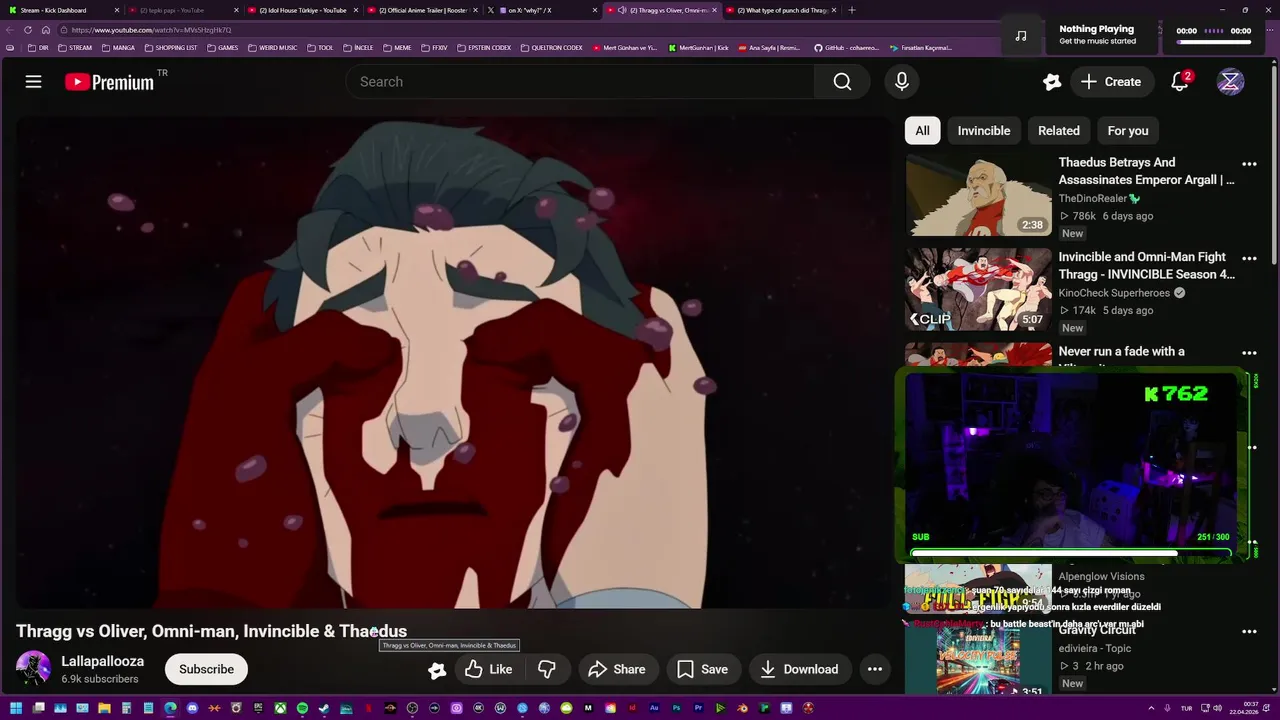
Task: Open Windows Start menu
Action: (x=16, y=709)
